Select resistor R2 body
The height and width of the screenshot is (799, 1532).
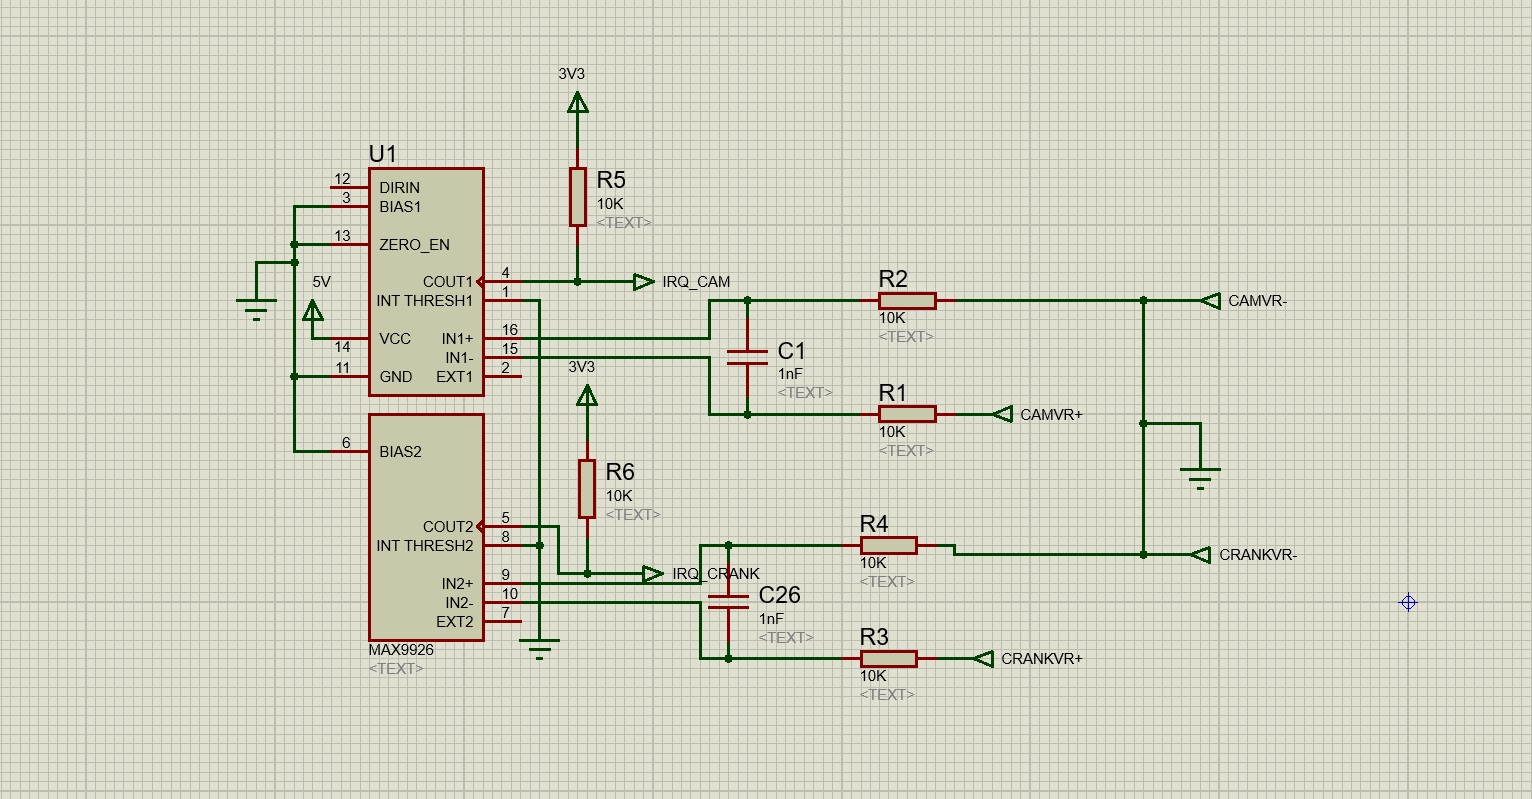tap(907, 301)
